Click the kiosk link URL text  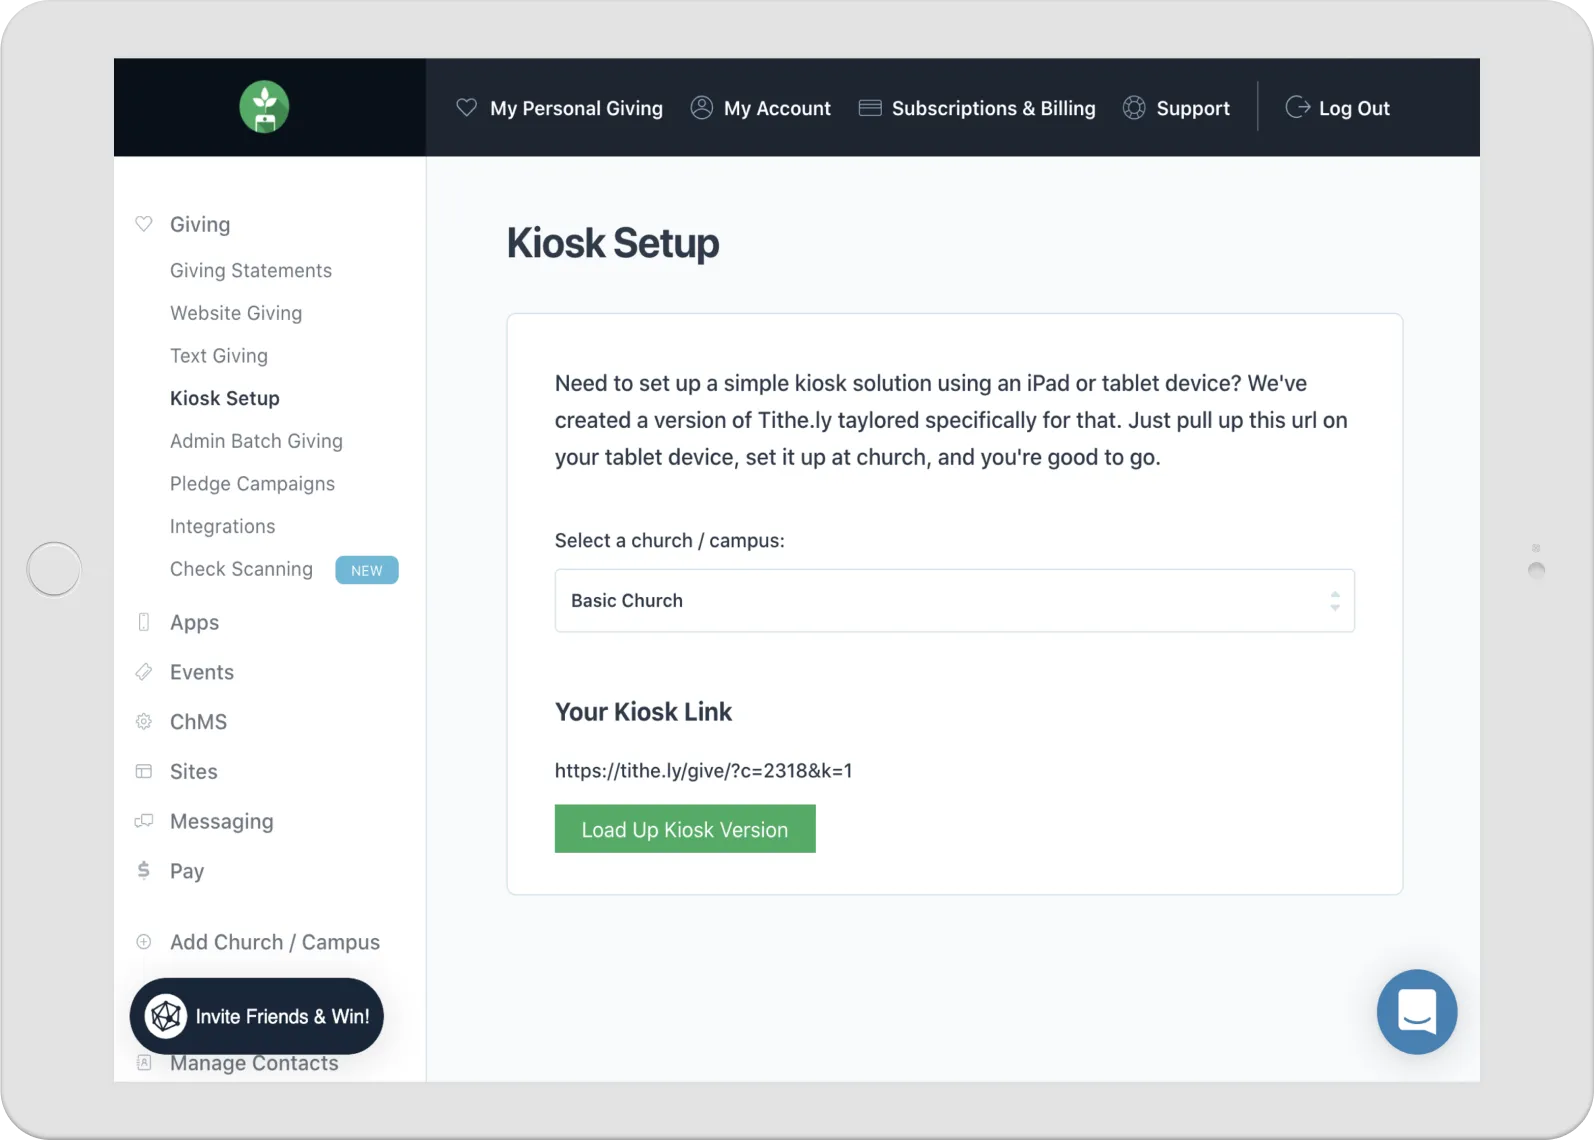click(x=704, y=770)
